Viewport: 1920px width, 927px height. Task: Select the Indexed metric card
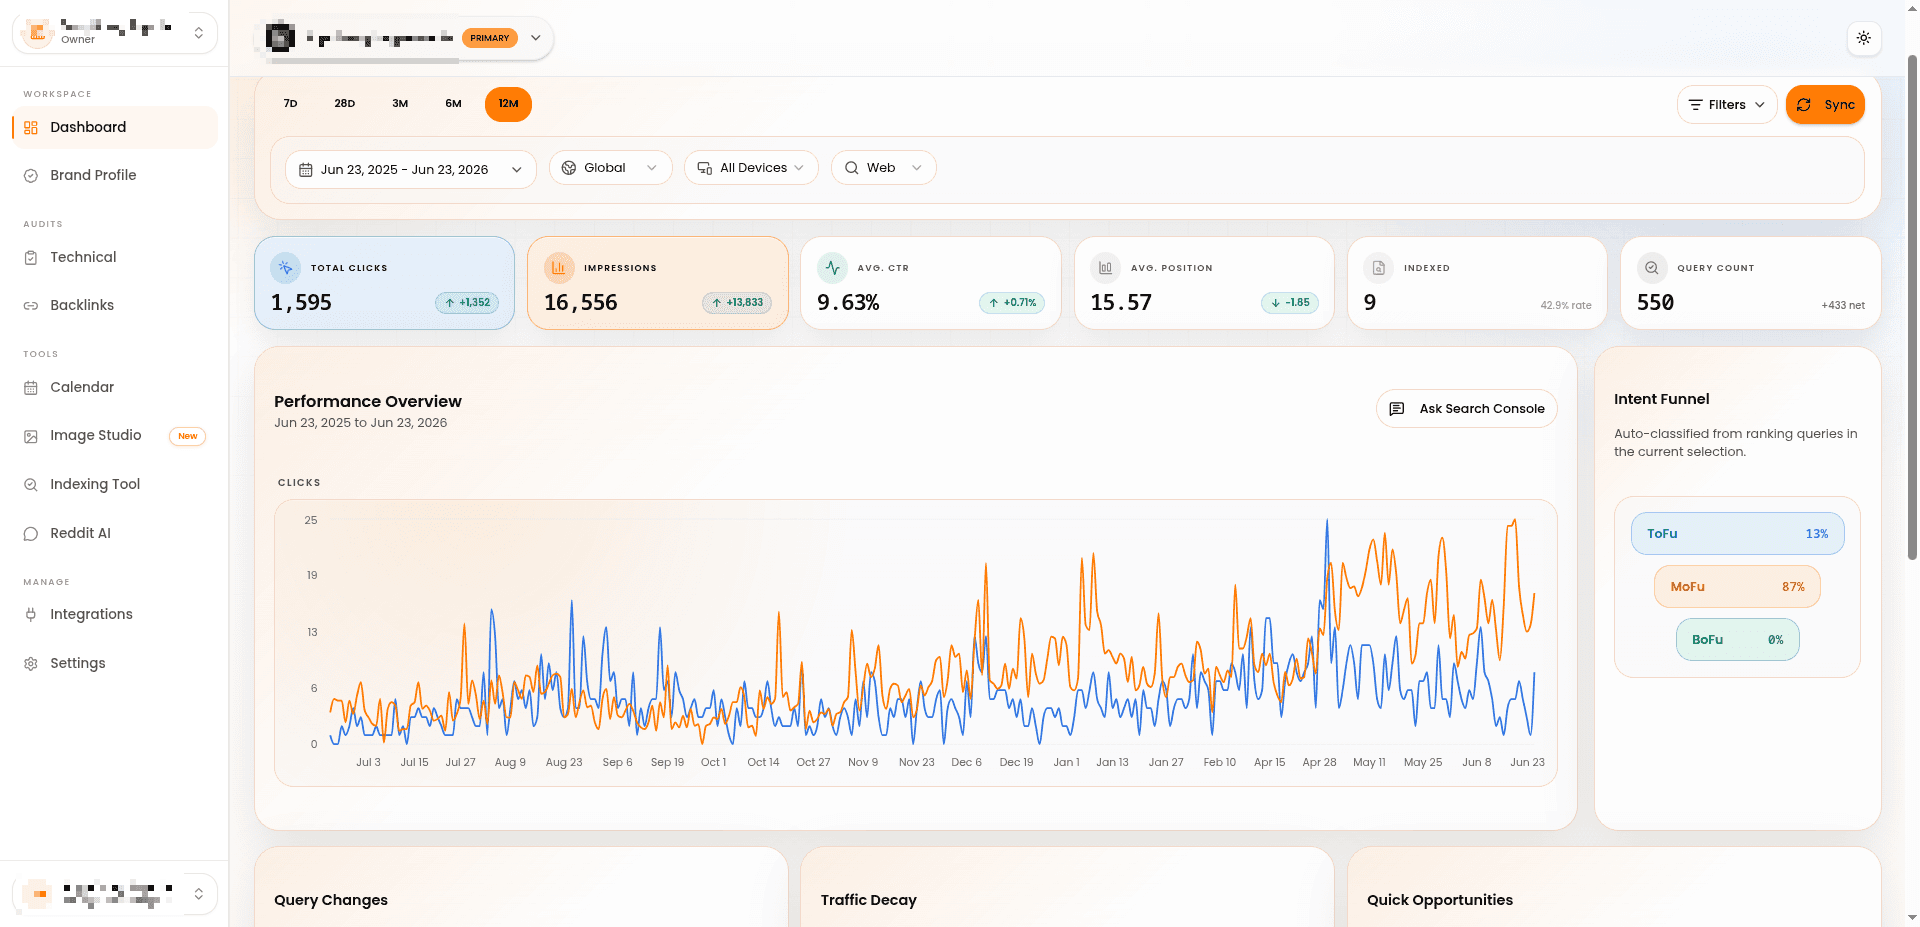[x=1477, y=283]
